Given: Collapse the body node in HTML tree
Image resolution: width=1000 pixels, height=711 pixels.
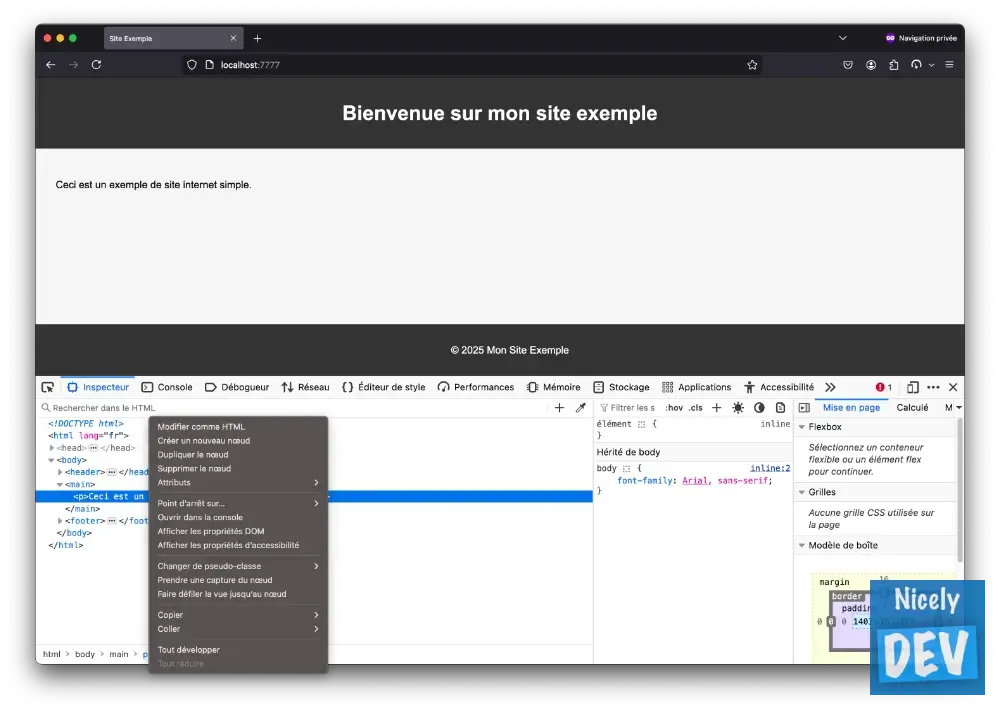Looking at the screenshot, I should tap(51, 460).
